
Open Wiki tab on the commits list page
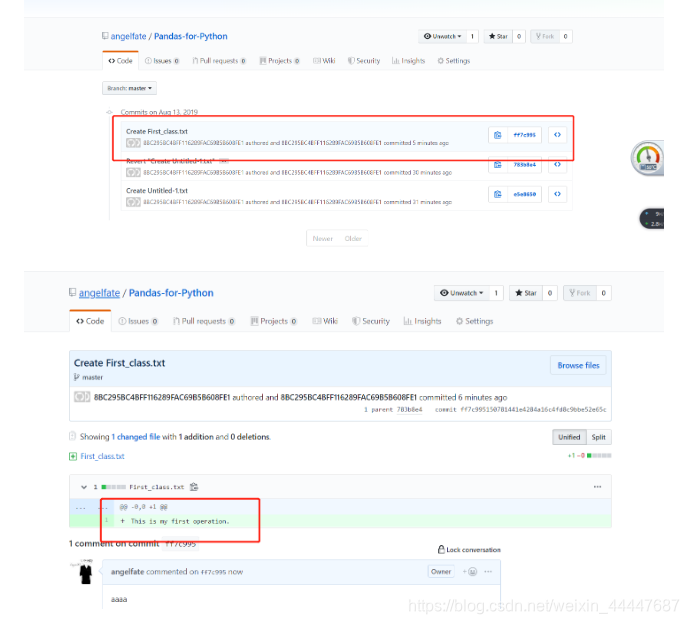click(x=324, y=61)
